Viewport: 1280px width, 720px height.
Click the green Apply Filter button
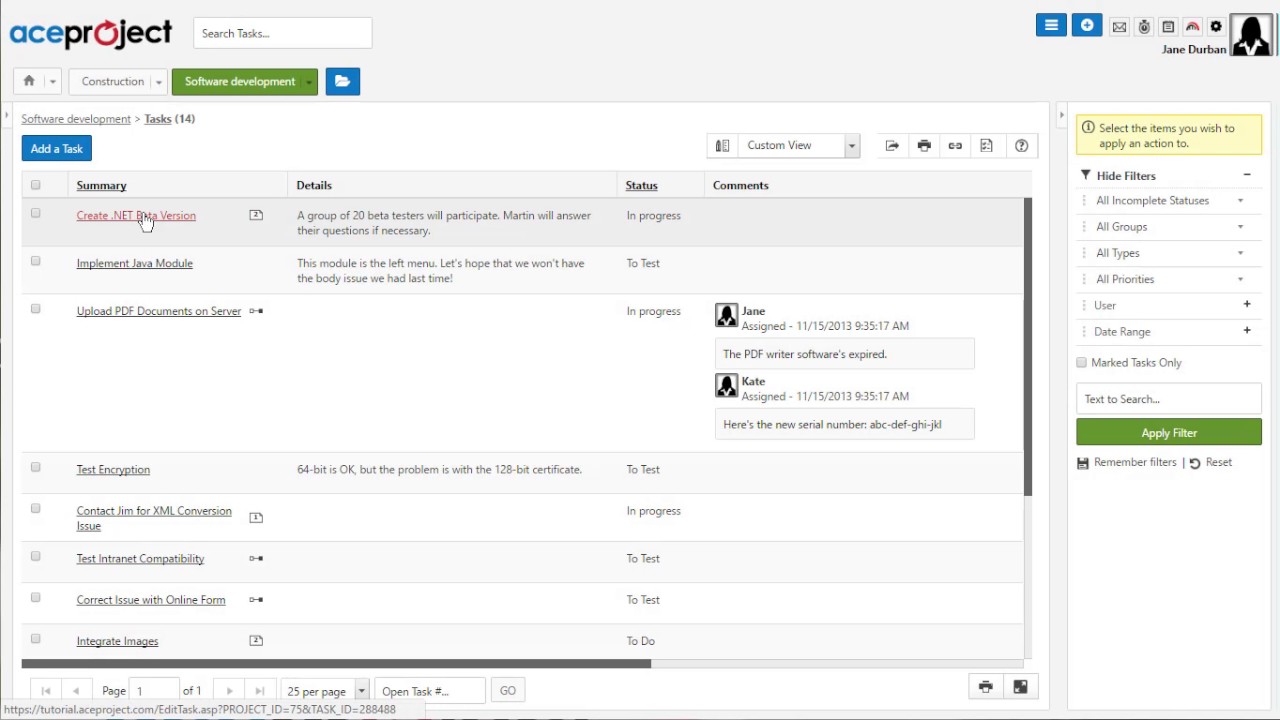click(x=1169, y=432)
